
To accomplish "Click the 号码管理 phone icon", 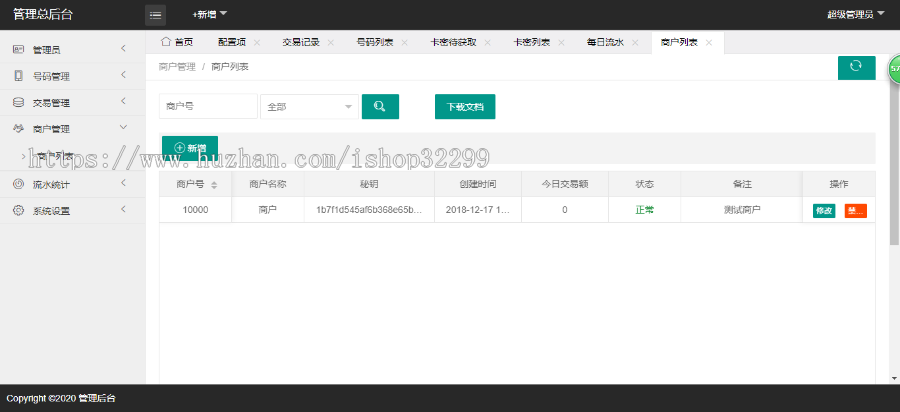I will coord(18,76).
